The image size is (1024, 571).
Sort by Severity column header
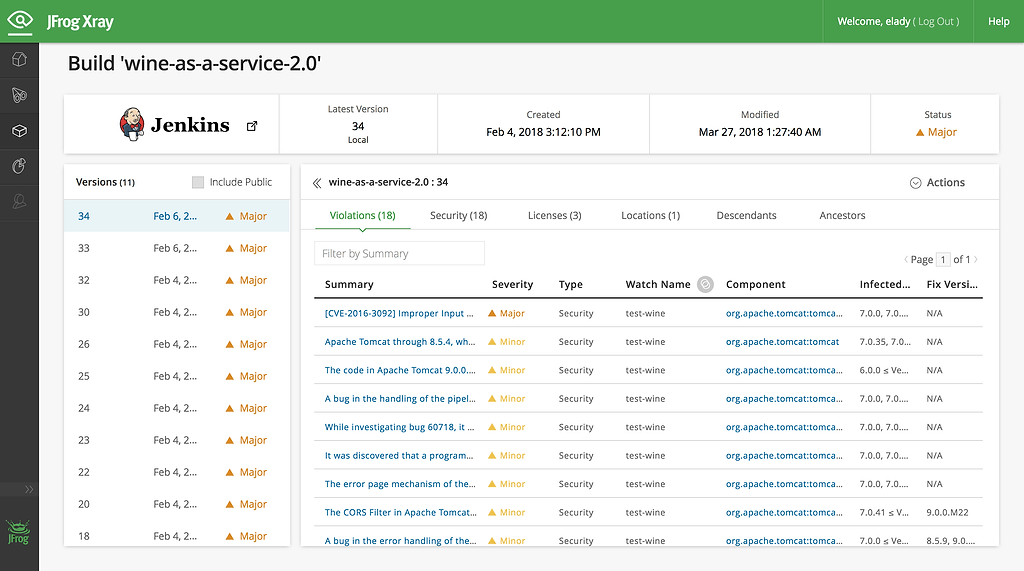pyautogui.click(x=512, y=284)
